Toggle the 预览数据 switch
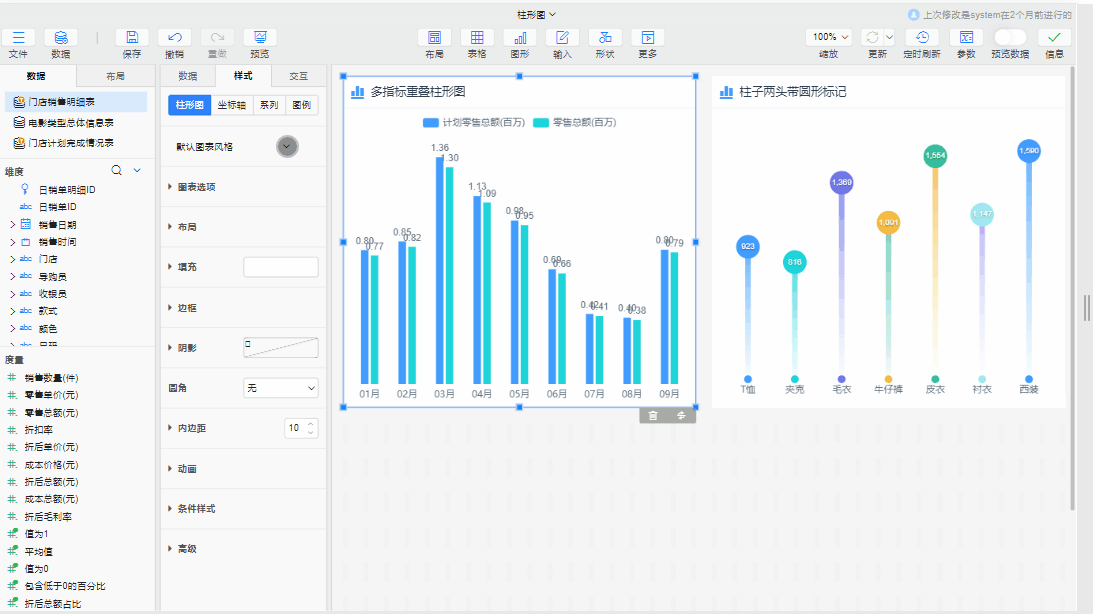The width and height of the screenshot is (1093, 614). click(x=1009, y=37)
